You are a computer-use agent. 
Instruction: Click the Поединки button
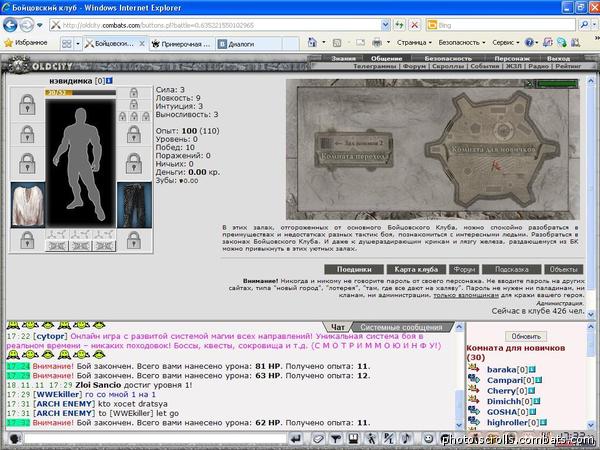[354, 269]
